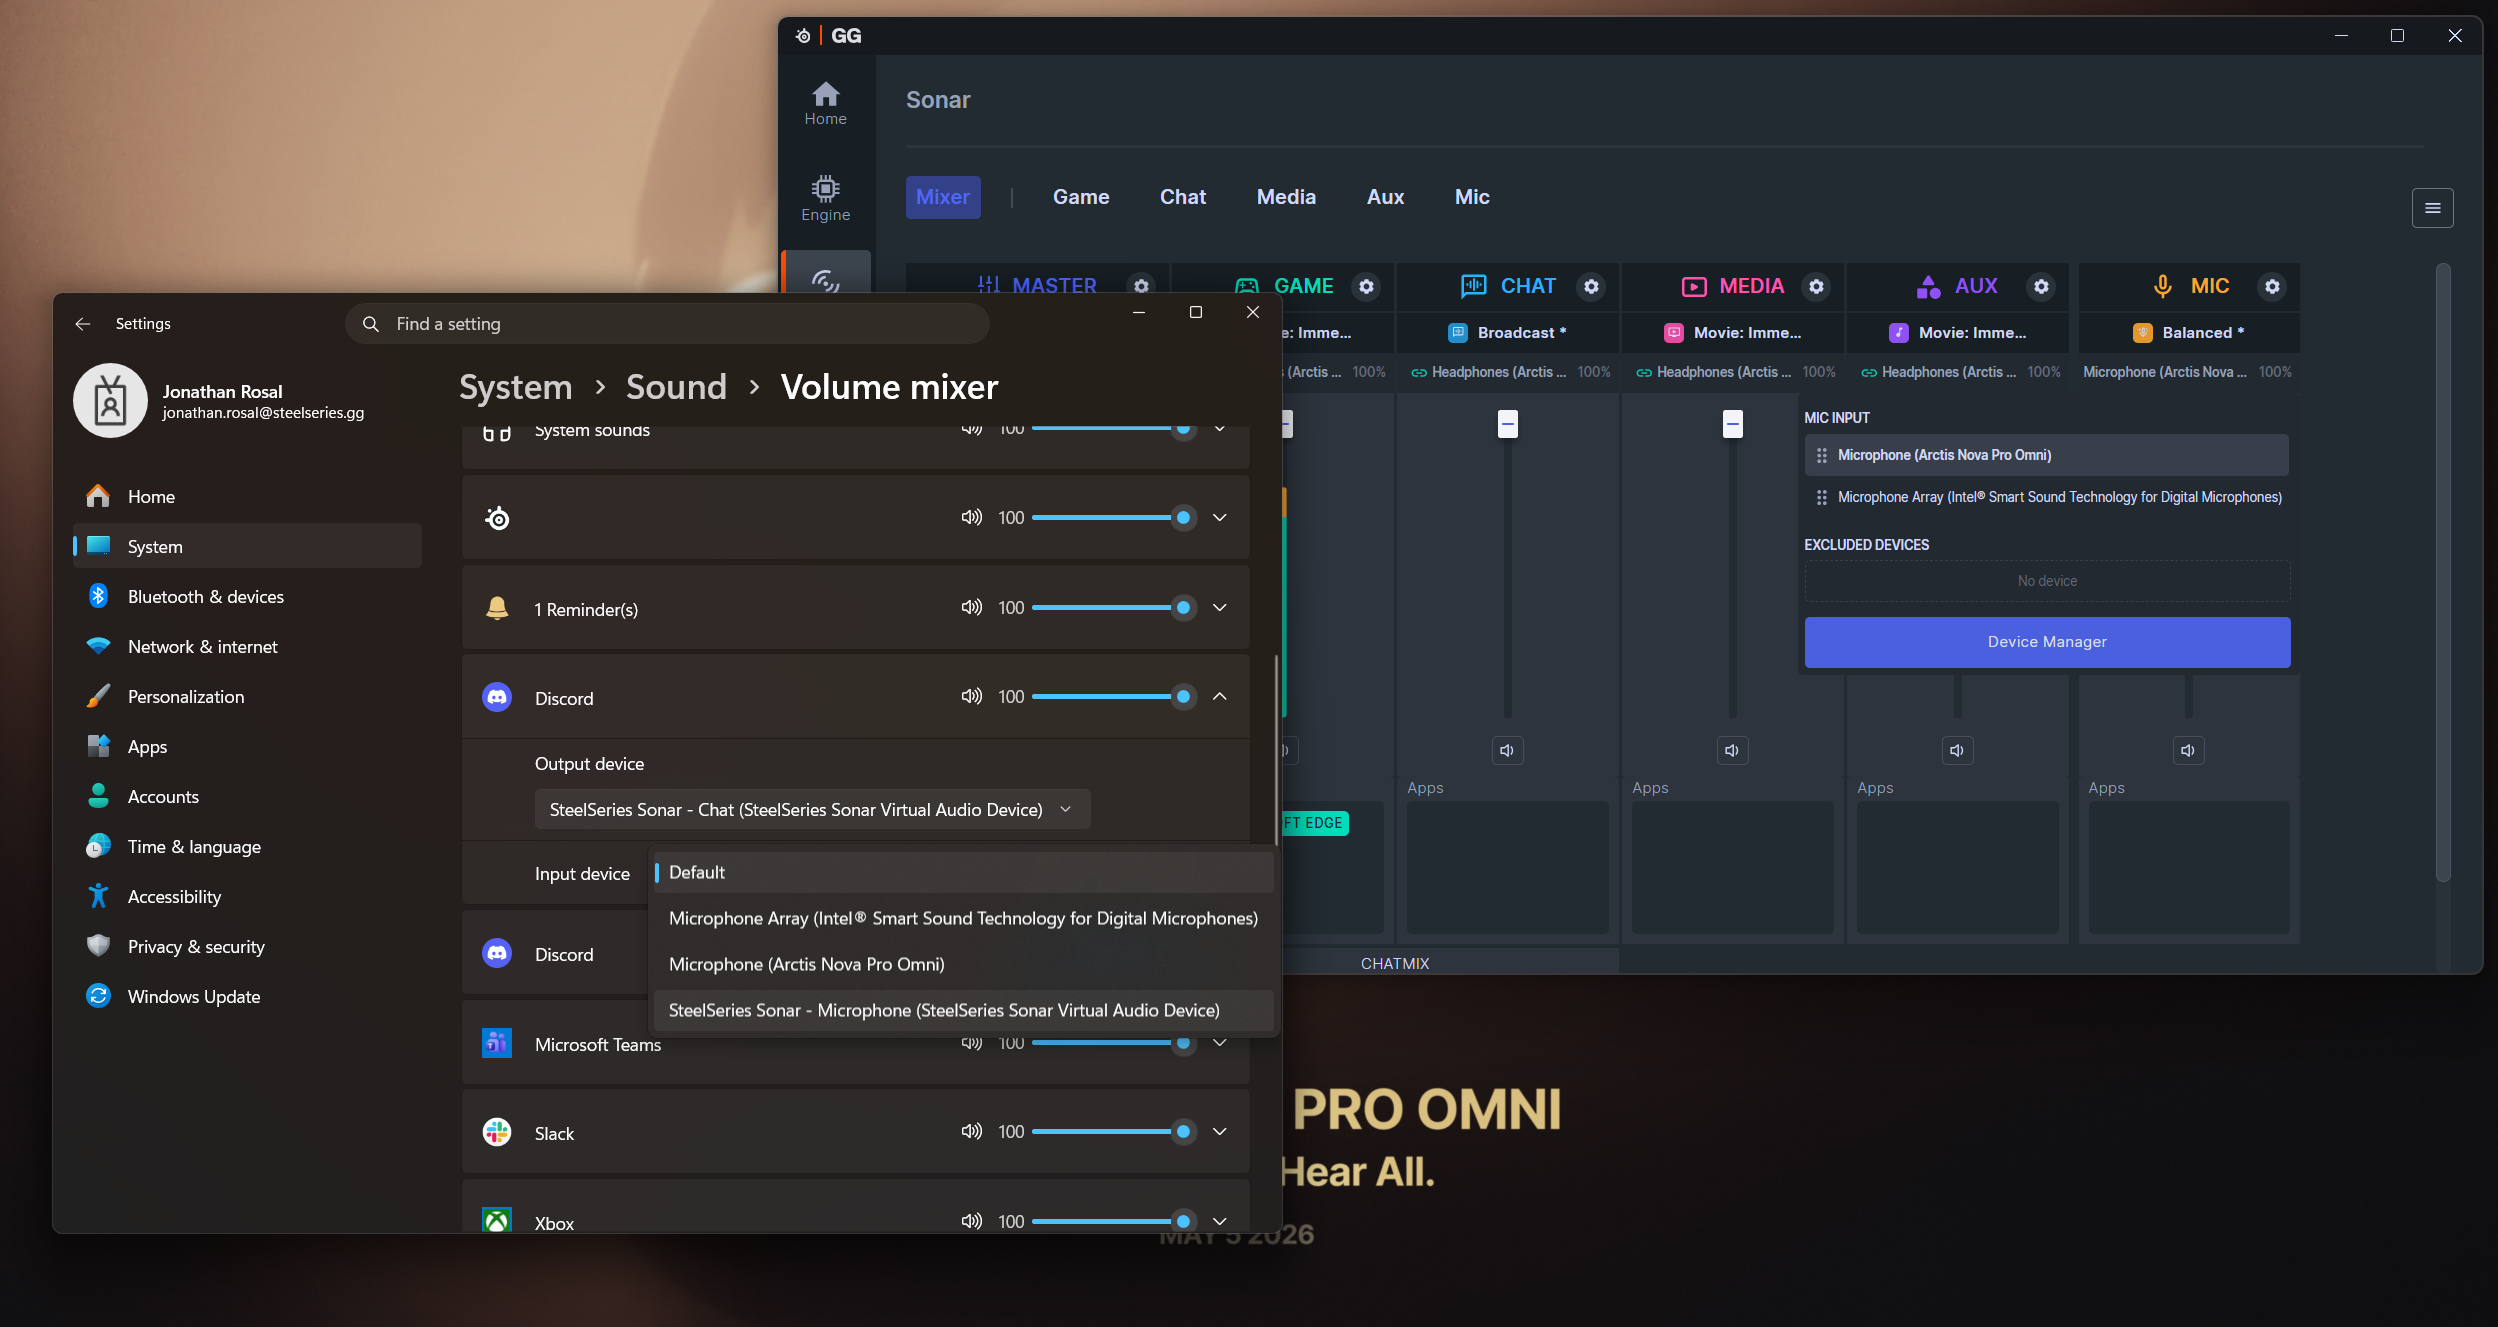The width and height of the screenshot is (2498, 1327).
Task: Click the CHAT channel speech bubble icon
Action: click(1474, 286)
